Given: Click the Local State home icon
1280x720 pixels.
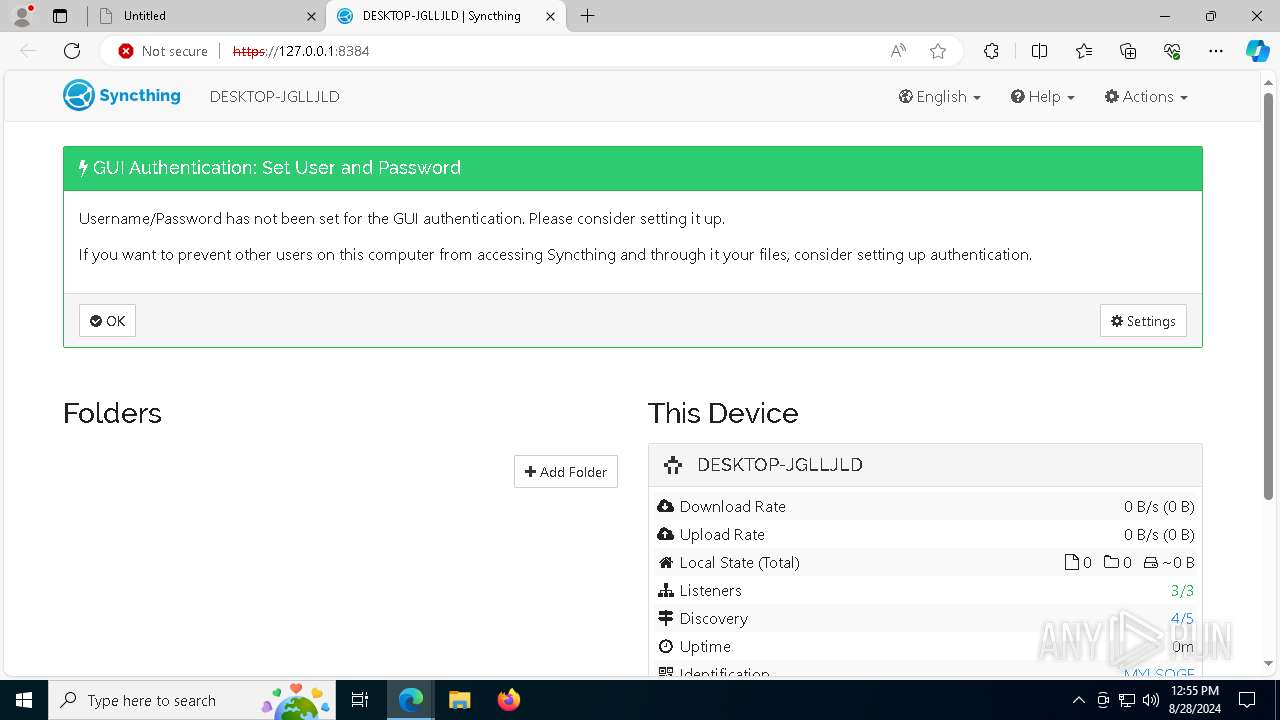Looking at the screenshot, I should point(666,562).
